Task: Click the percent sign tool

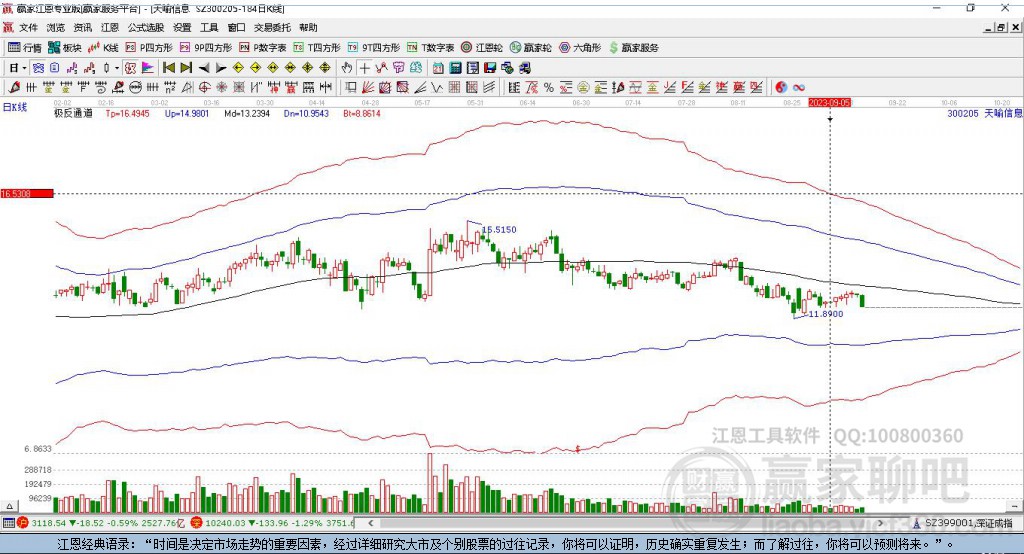Action: tap(549, 88)
